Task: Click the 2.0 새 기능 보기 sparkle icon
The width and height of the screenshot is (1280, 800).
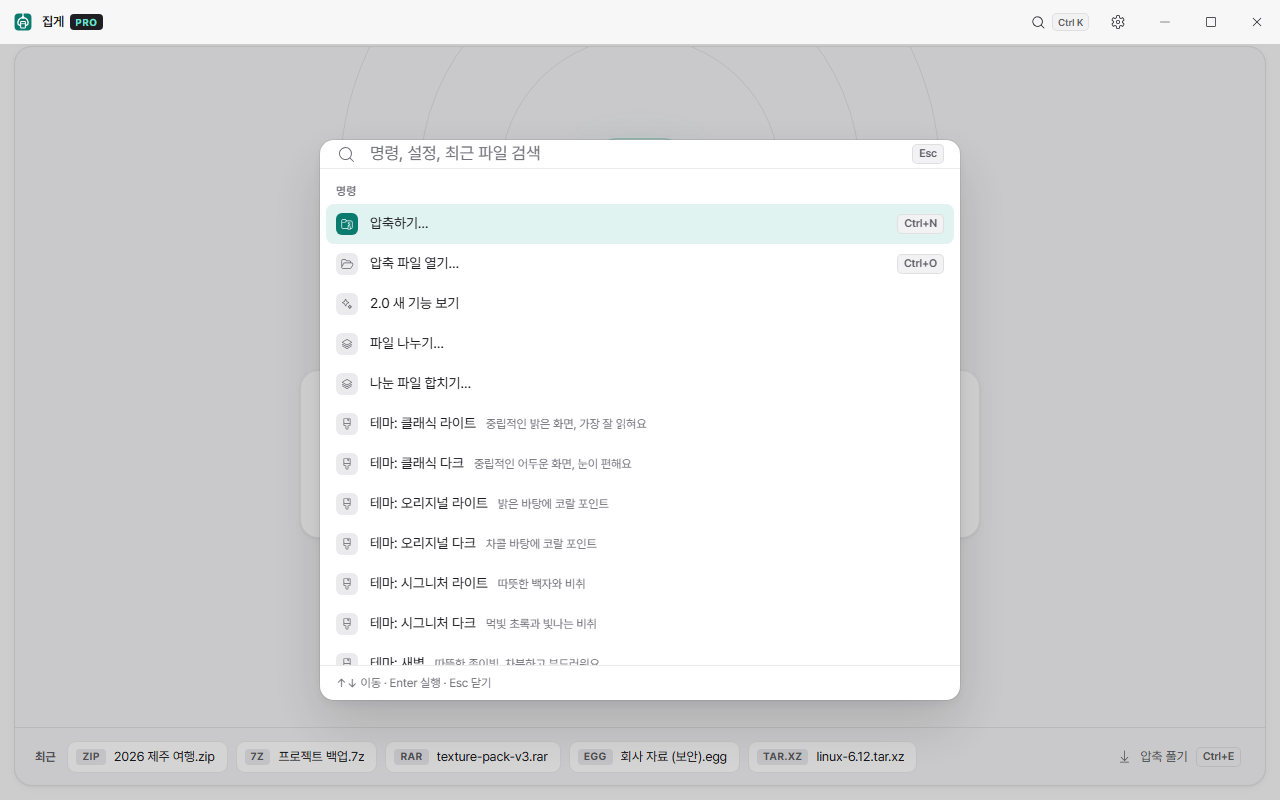Action: [x=347, y=304]
